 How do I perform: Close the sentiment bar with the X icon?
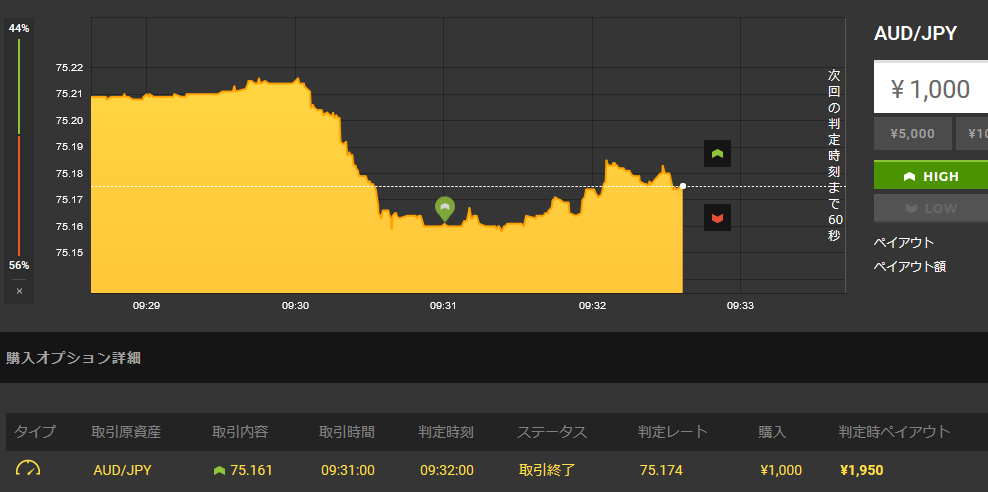19,291
